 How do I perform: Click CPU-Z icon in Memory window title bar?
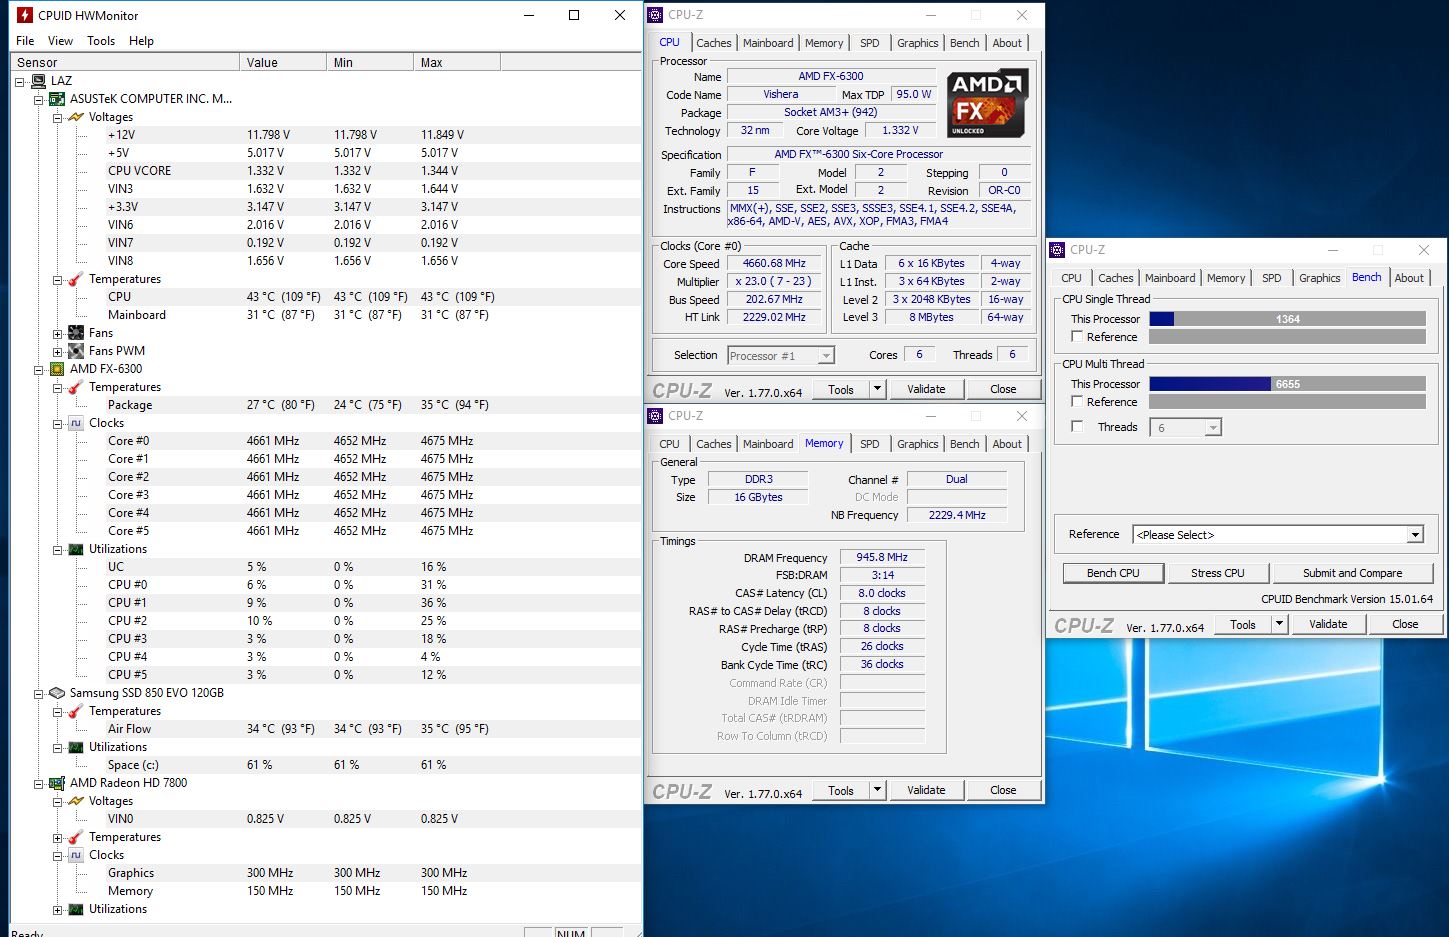(x=655, y=416)
